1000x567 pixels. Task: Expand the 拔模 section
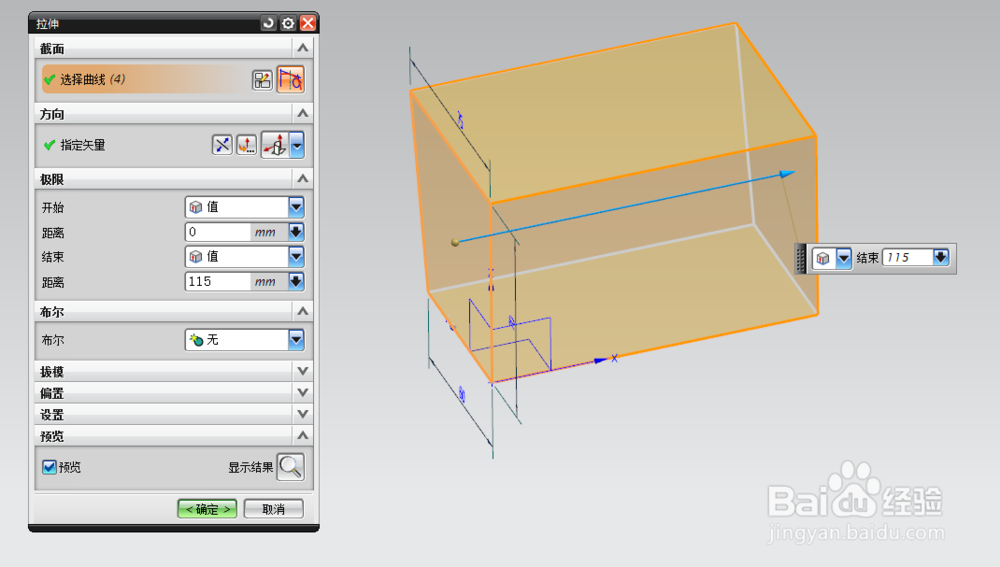coord(302,371)
